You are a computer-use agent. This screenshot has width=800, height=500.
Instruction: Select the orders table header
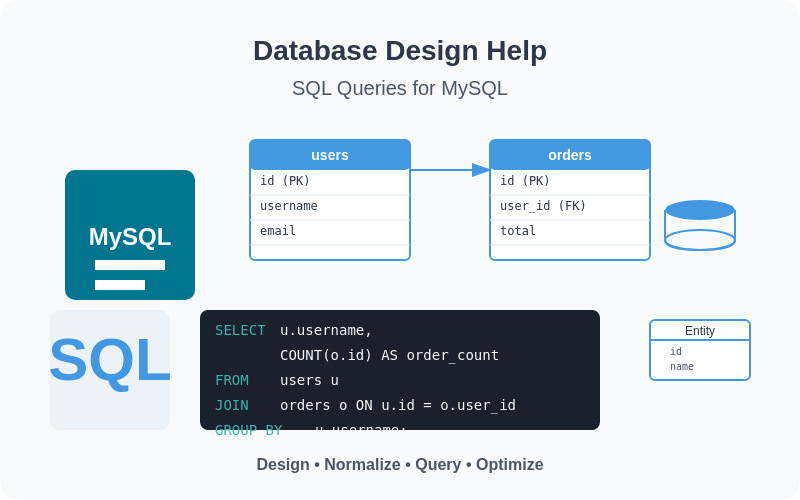point(570,155)
